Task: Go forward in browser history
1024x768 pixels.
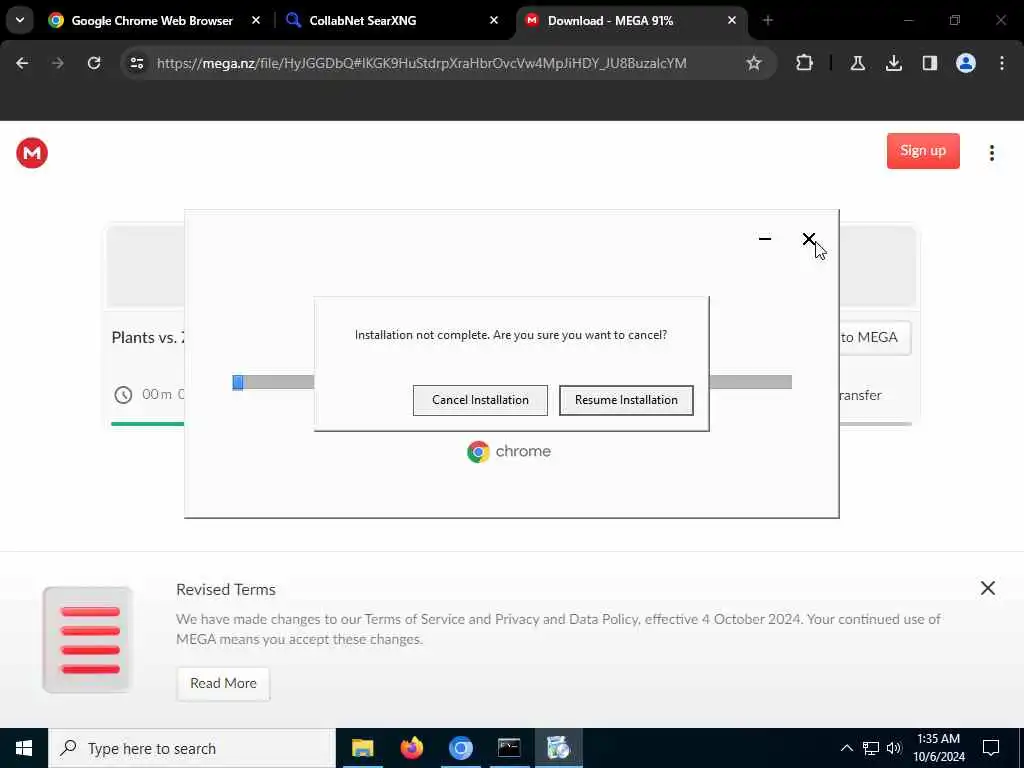Action: (58, 63)
